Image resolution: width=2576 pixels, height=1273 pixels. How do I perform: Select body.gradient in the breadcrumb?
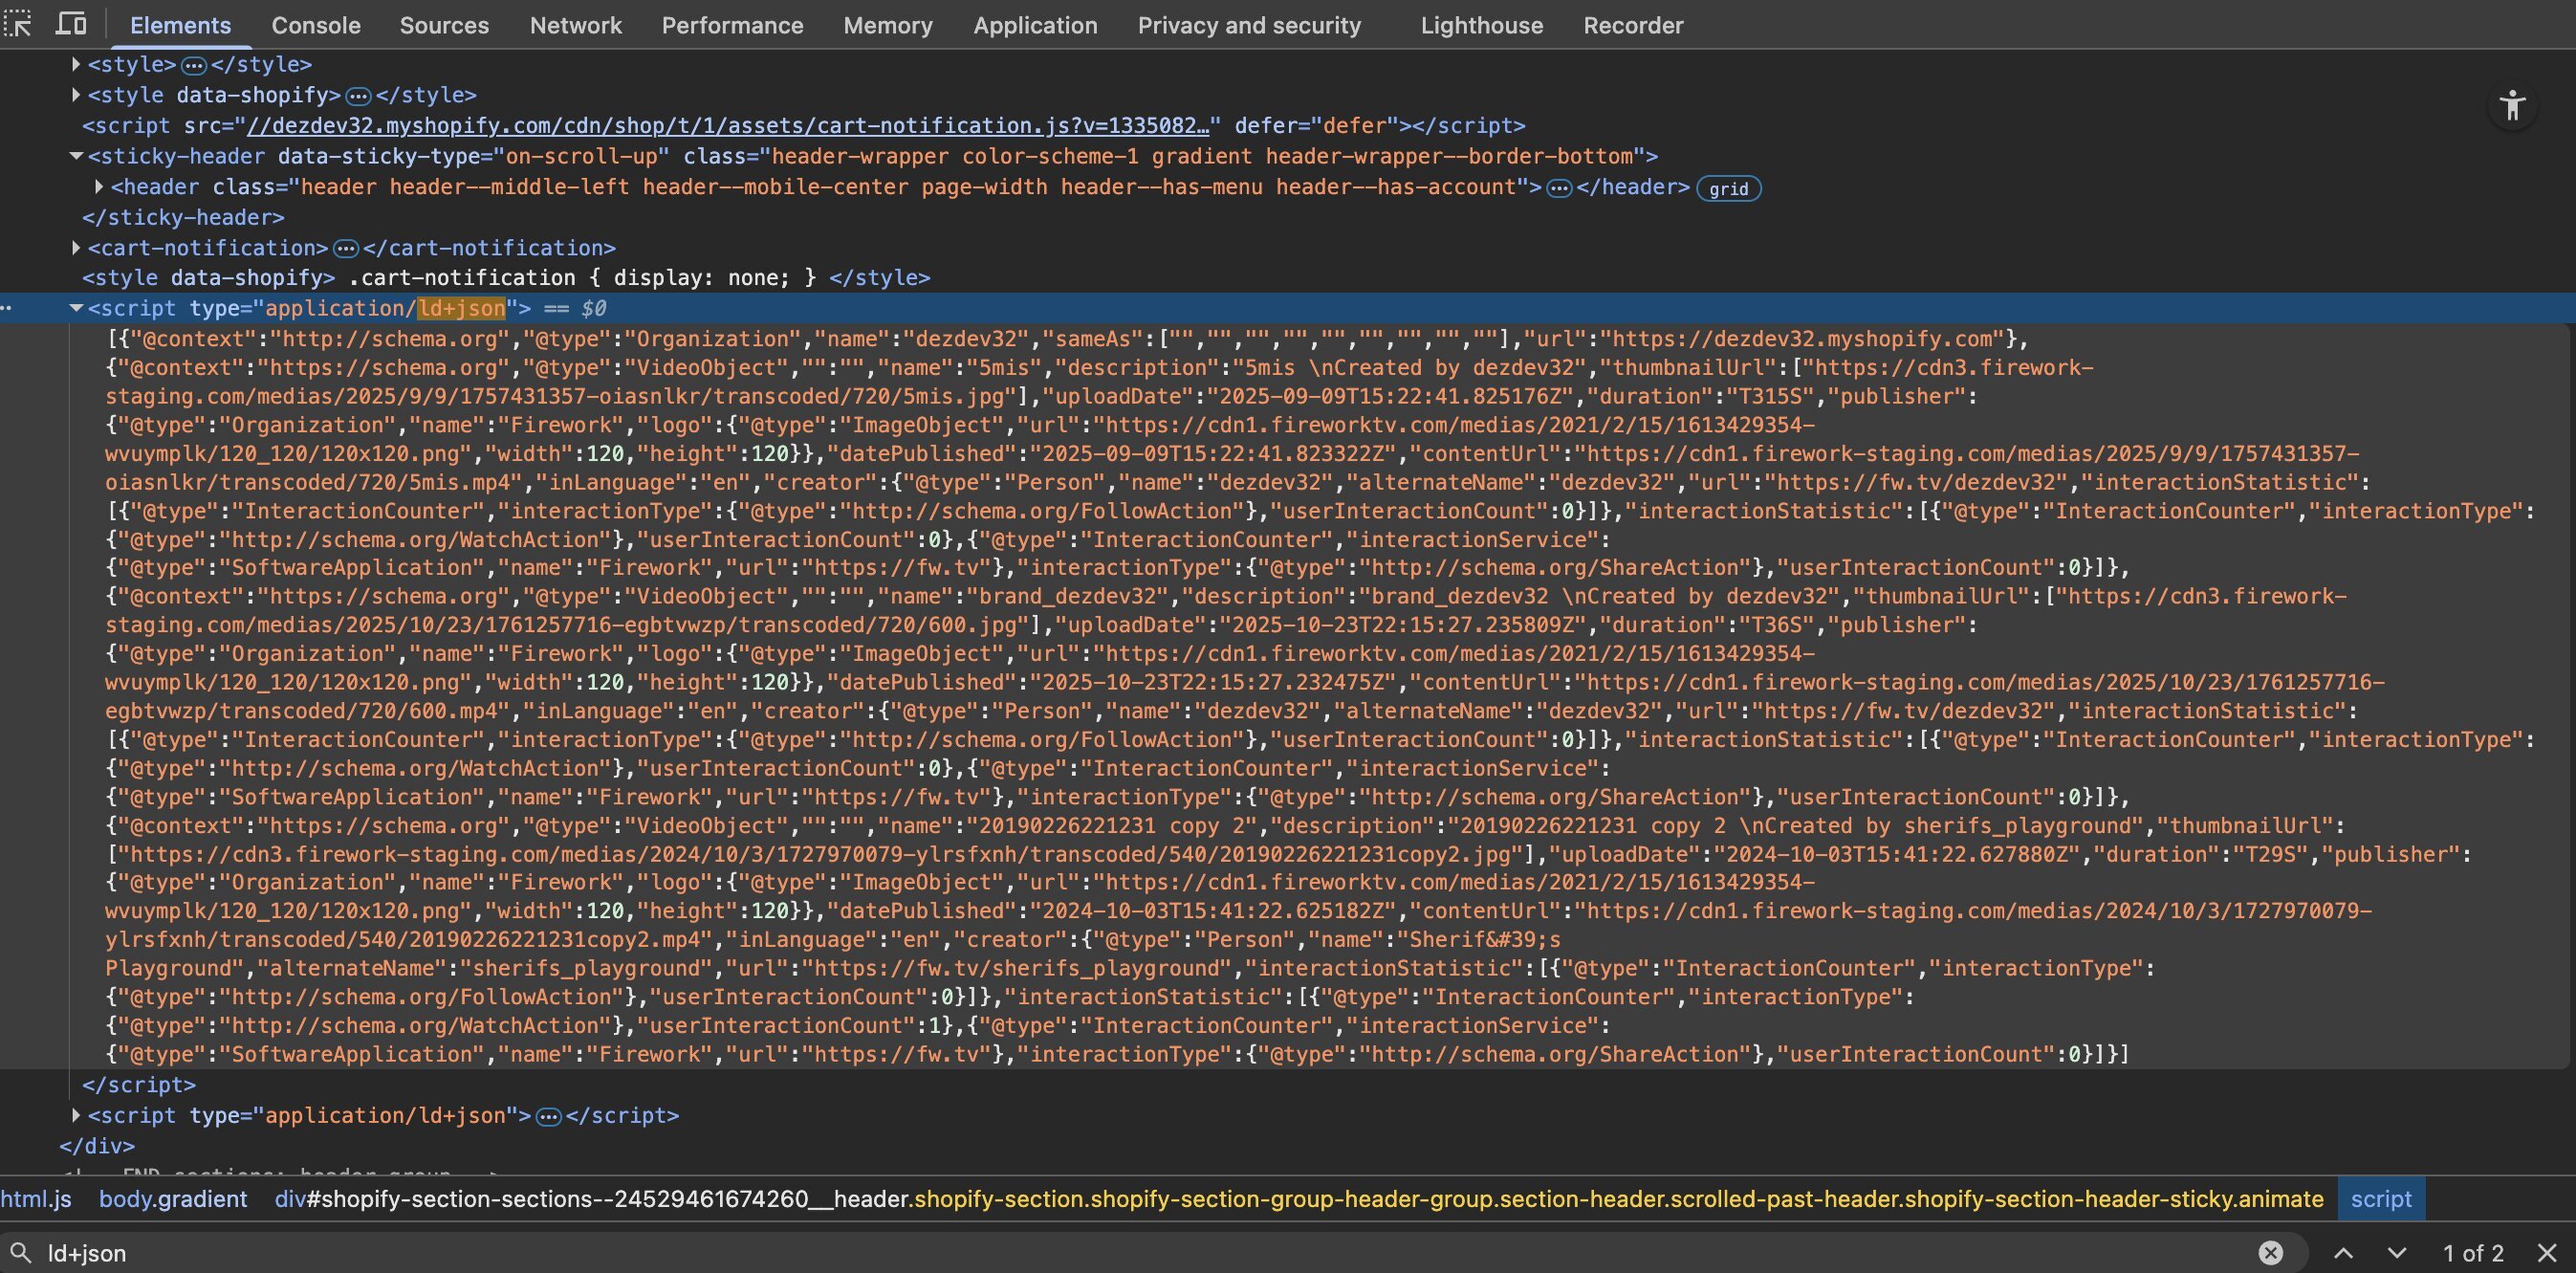point(172,1199)
